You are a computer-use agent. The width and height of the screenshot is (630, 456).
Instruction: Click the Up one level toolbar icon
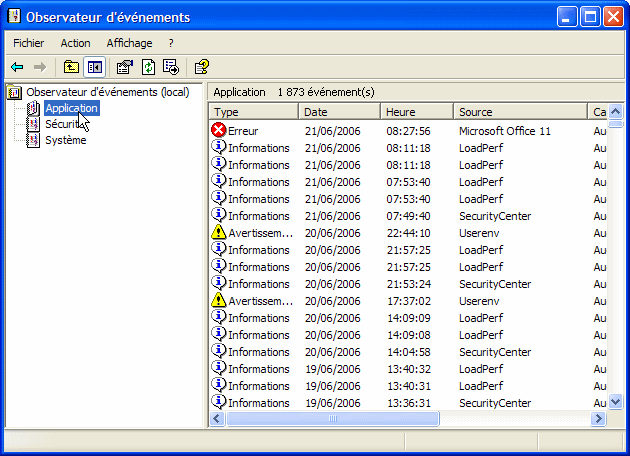tap(71, 67)
